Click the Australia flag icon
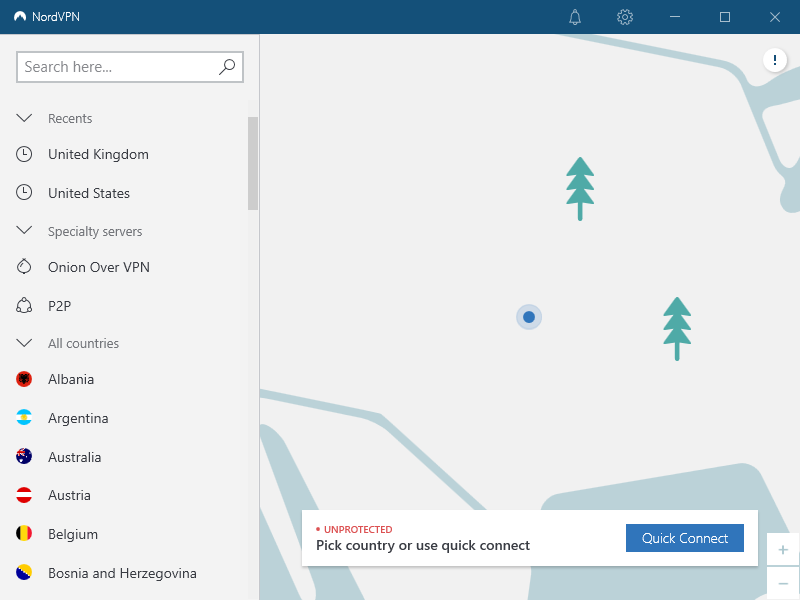The height and width of the screenshot is (600, 800). tap(24, 456)
